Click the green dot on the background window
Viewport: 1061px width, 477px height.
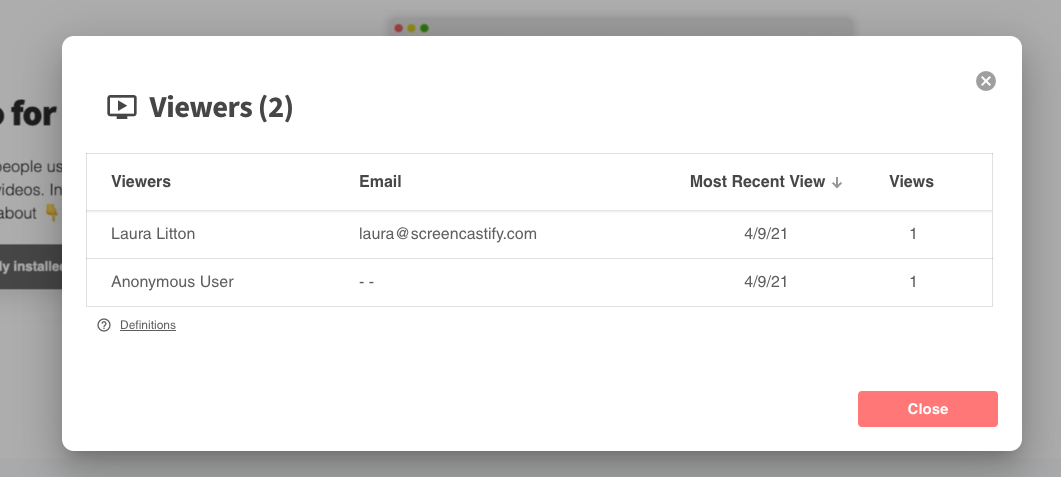pos(425,28)
